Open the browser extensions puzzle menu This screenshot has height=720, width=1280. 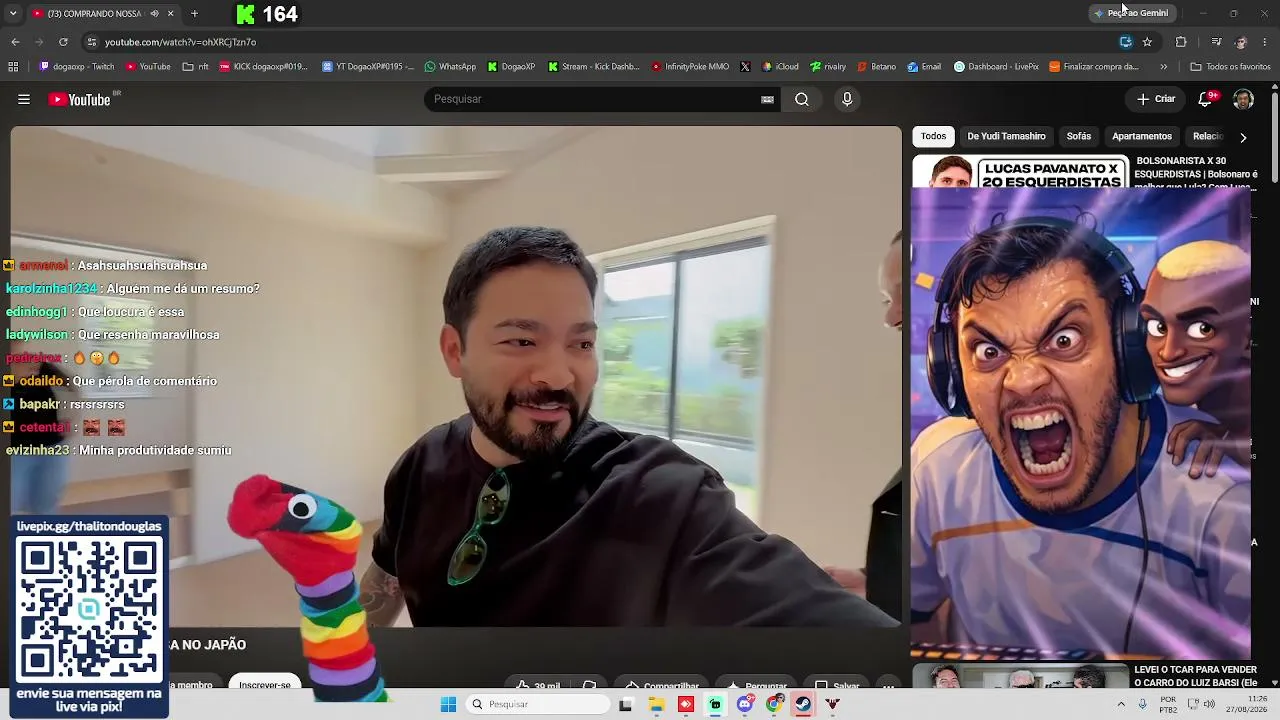1181,42
